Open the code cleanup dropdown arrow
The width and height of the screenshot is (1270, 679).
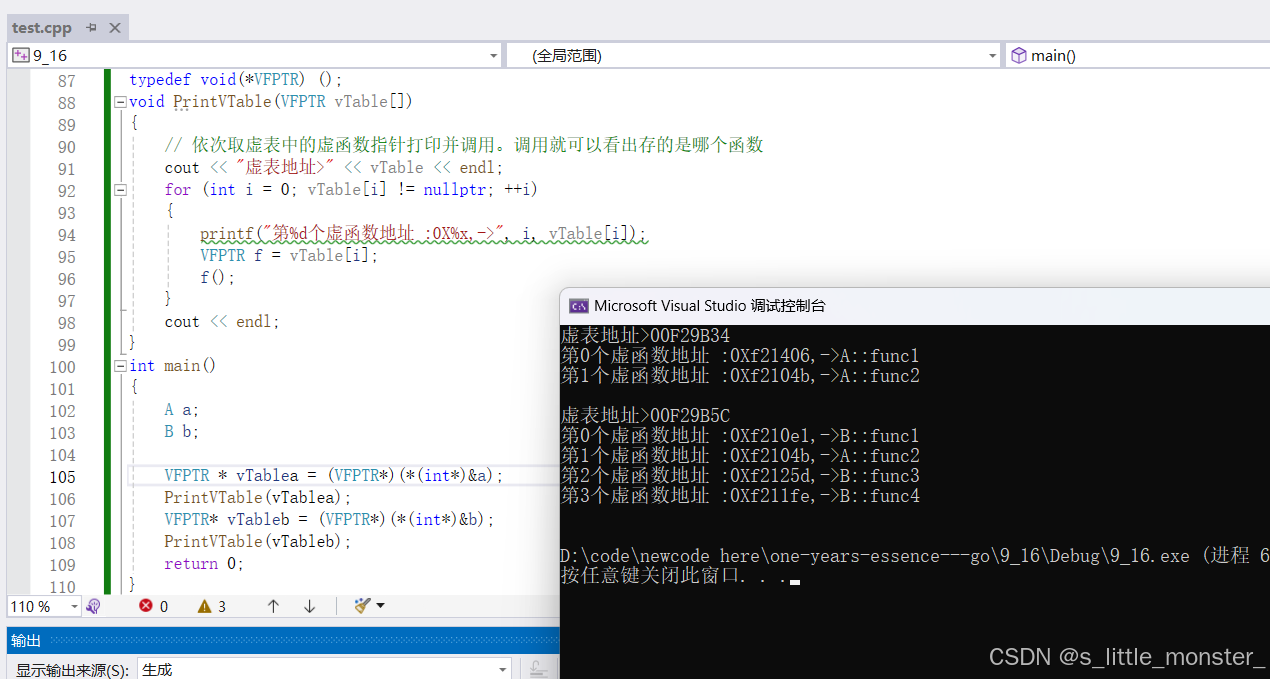tap(380, 606)
